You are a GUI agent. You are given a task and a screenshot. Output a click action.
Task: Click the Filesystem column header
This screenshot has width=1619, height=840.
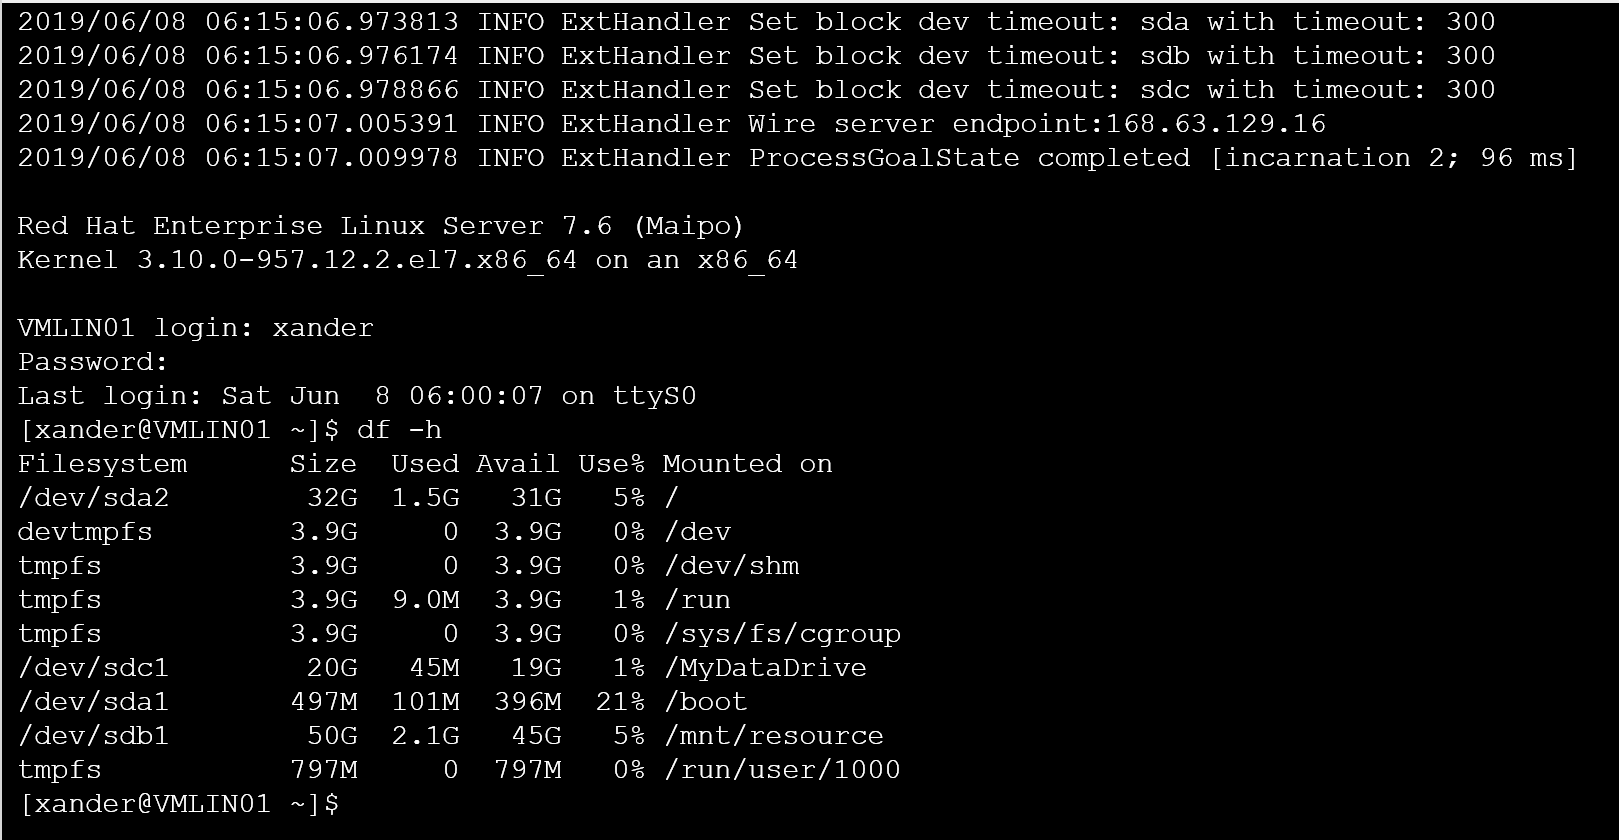point(102,464)
